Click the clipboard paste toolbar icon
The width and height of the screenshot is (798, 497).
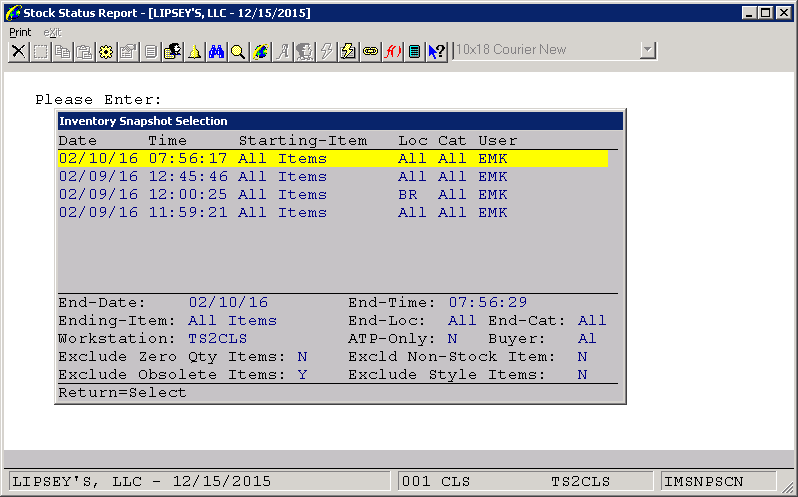click(84, 51)
